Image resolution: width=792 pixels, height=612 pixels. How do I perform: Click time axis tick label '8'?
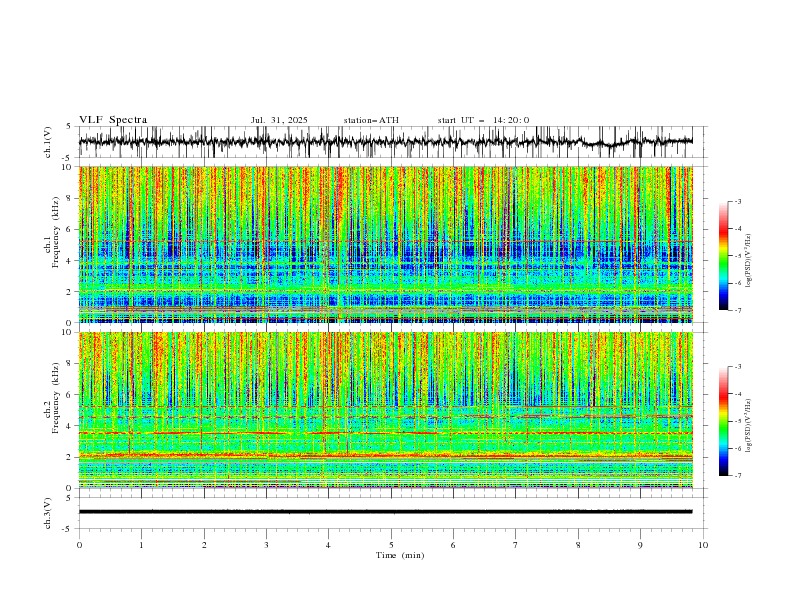[x=578, y=545]
